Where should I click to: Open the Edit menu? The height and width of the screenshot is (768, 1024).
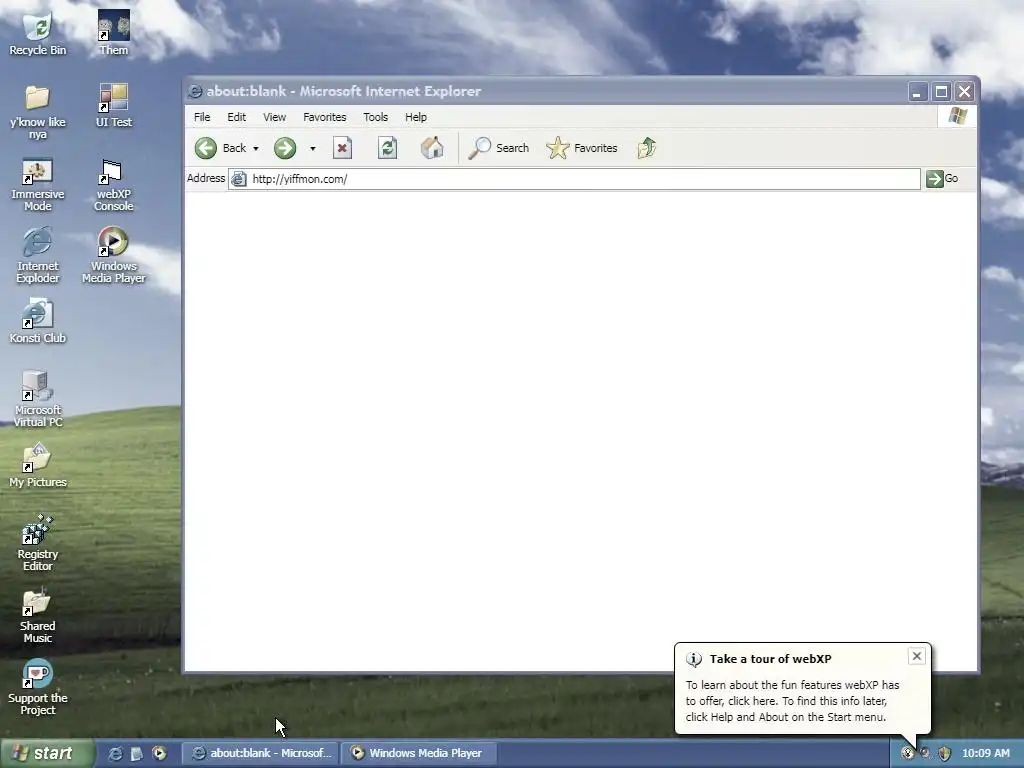[236, 117]
